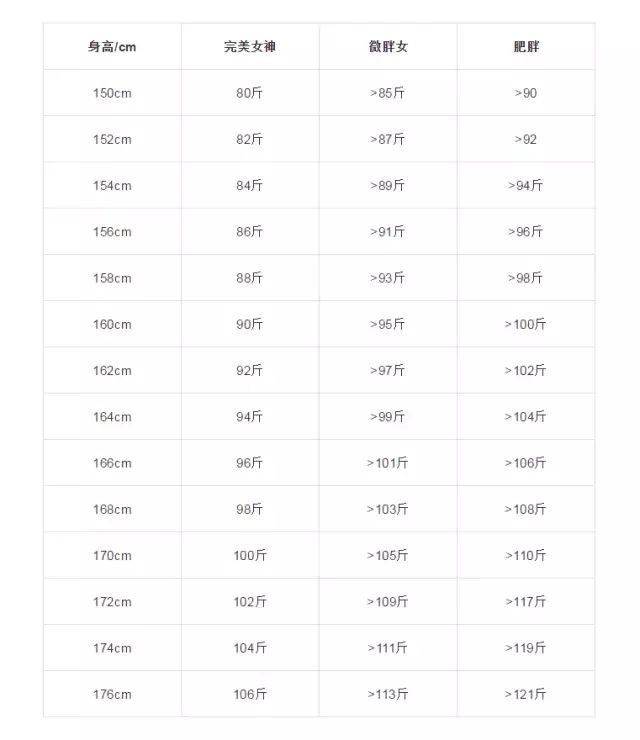This screenshot has height=740, width=640.
Task: Click the 微胖女 column header
Action: click(x=388, y=47)
